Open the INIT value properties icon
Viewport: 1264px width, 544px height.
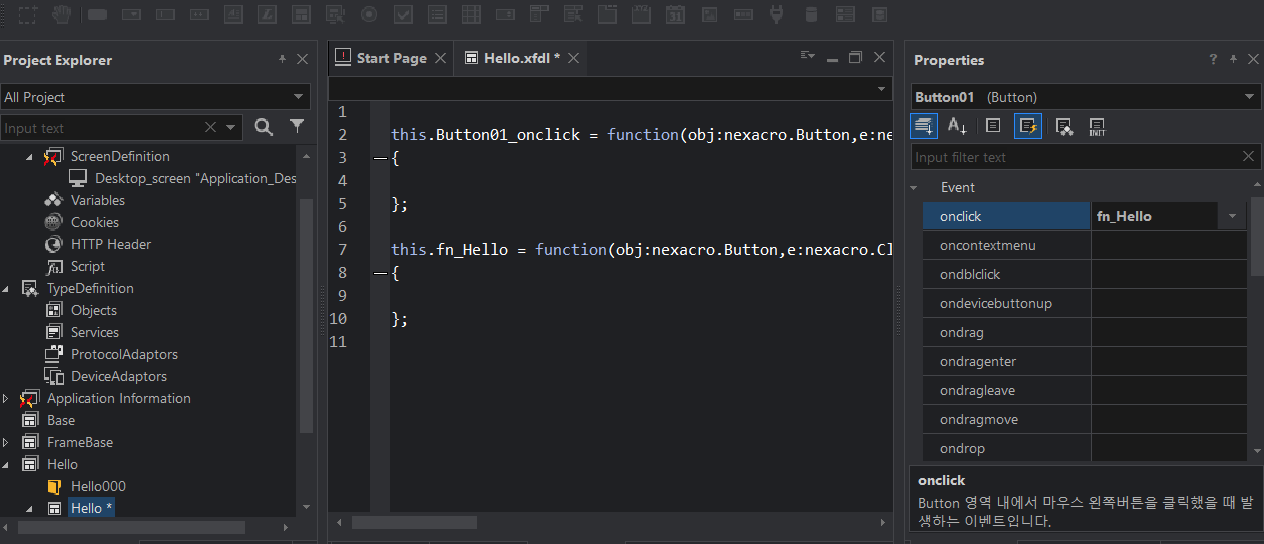click(x=1097, y=126)
